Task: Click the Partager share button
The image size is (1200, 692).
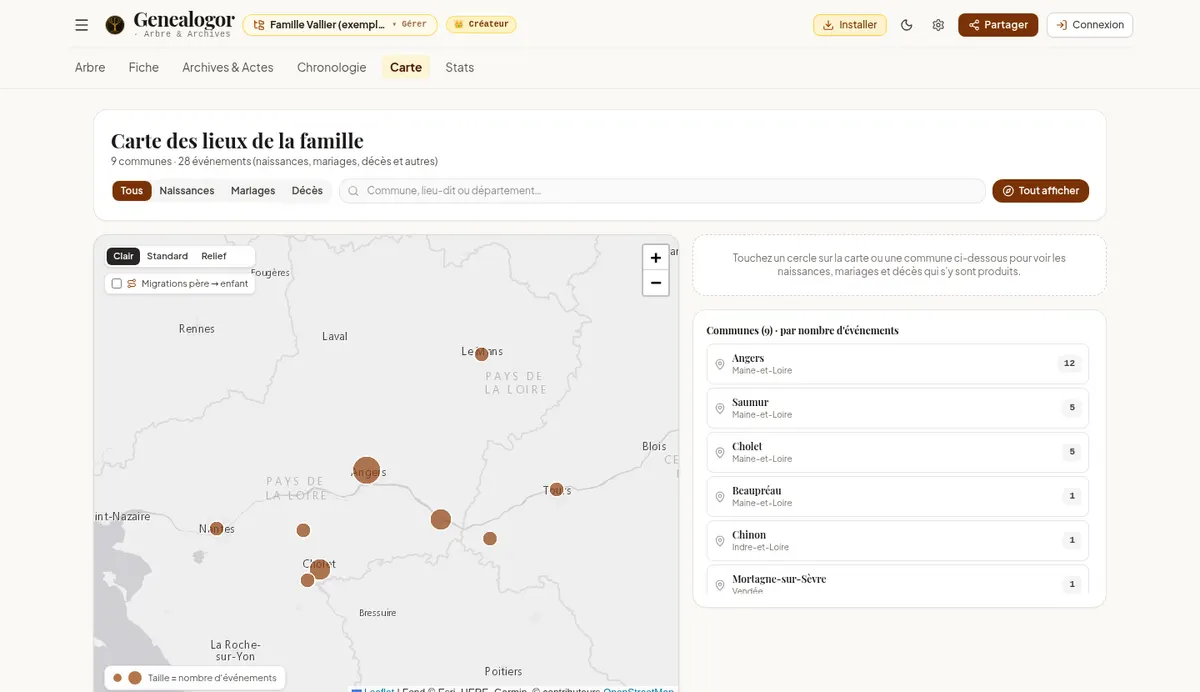Action: (x=998, y=25)
